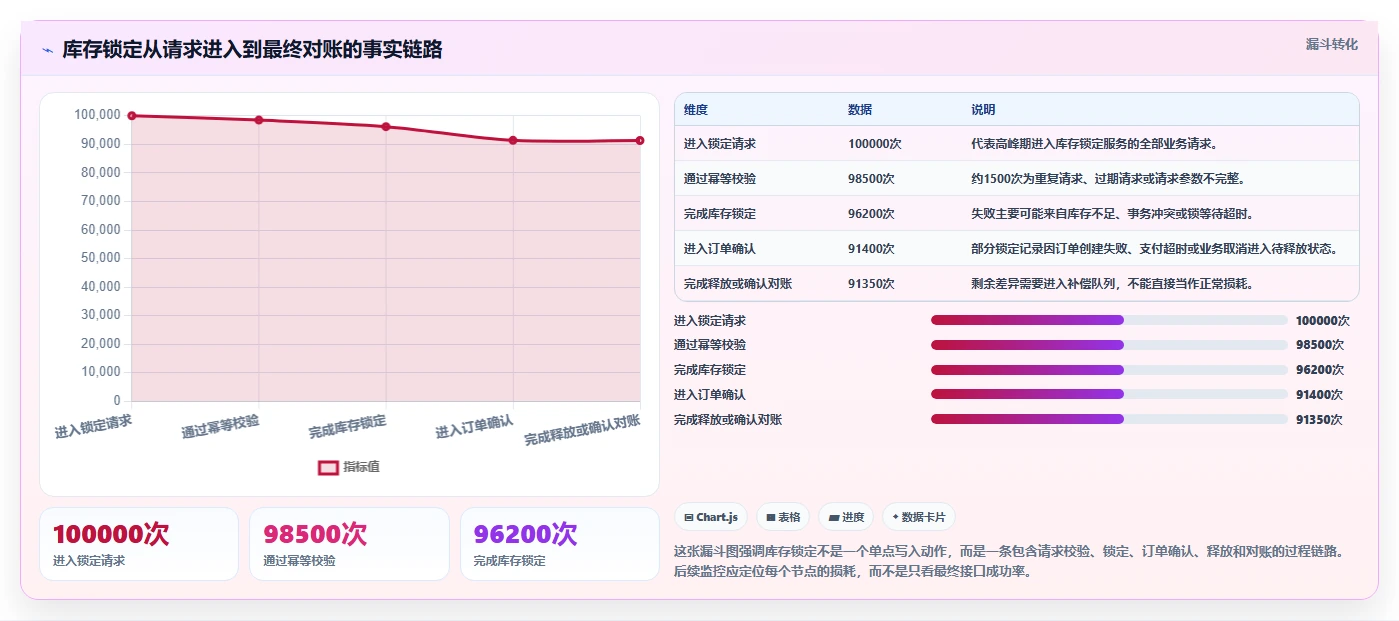Click the x-axis label 通过幂等校验
The image size is (1399, 621).
click(x=220, y=427)
